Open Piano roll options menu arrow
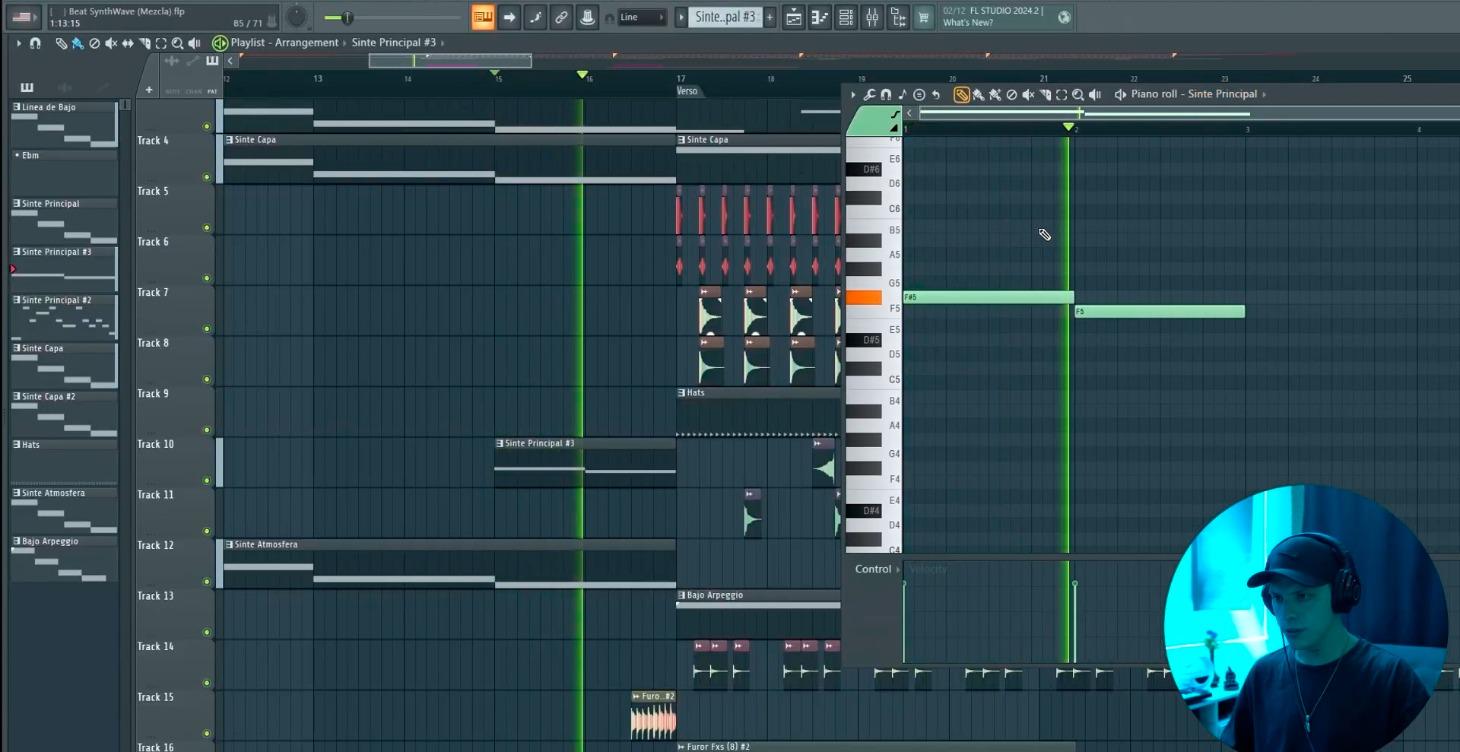This screenshot has width=1460, height=752. [853, 94]
